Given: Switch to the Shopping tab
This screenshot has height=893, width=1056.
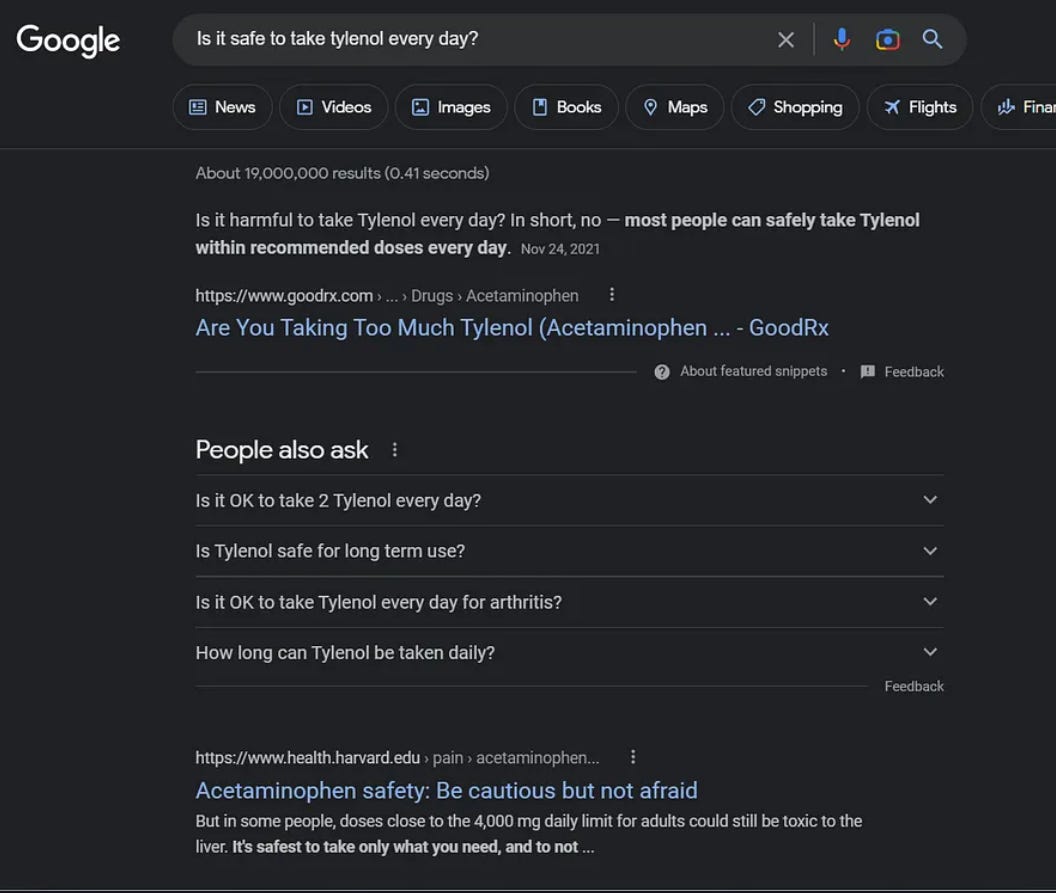Looking at the screenshot, I should (x=795, y=107).
